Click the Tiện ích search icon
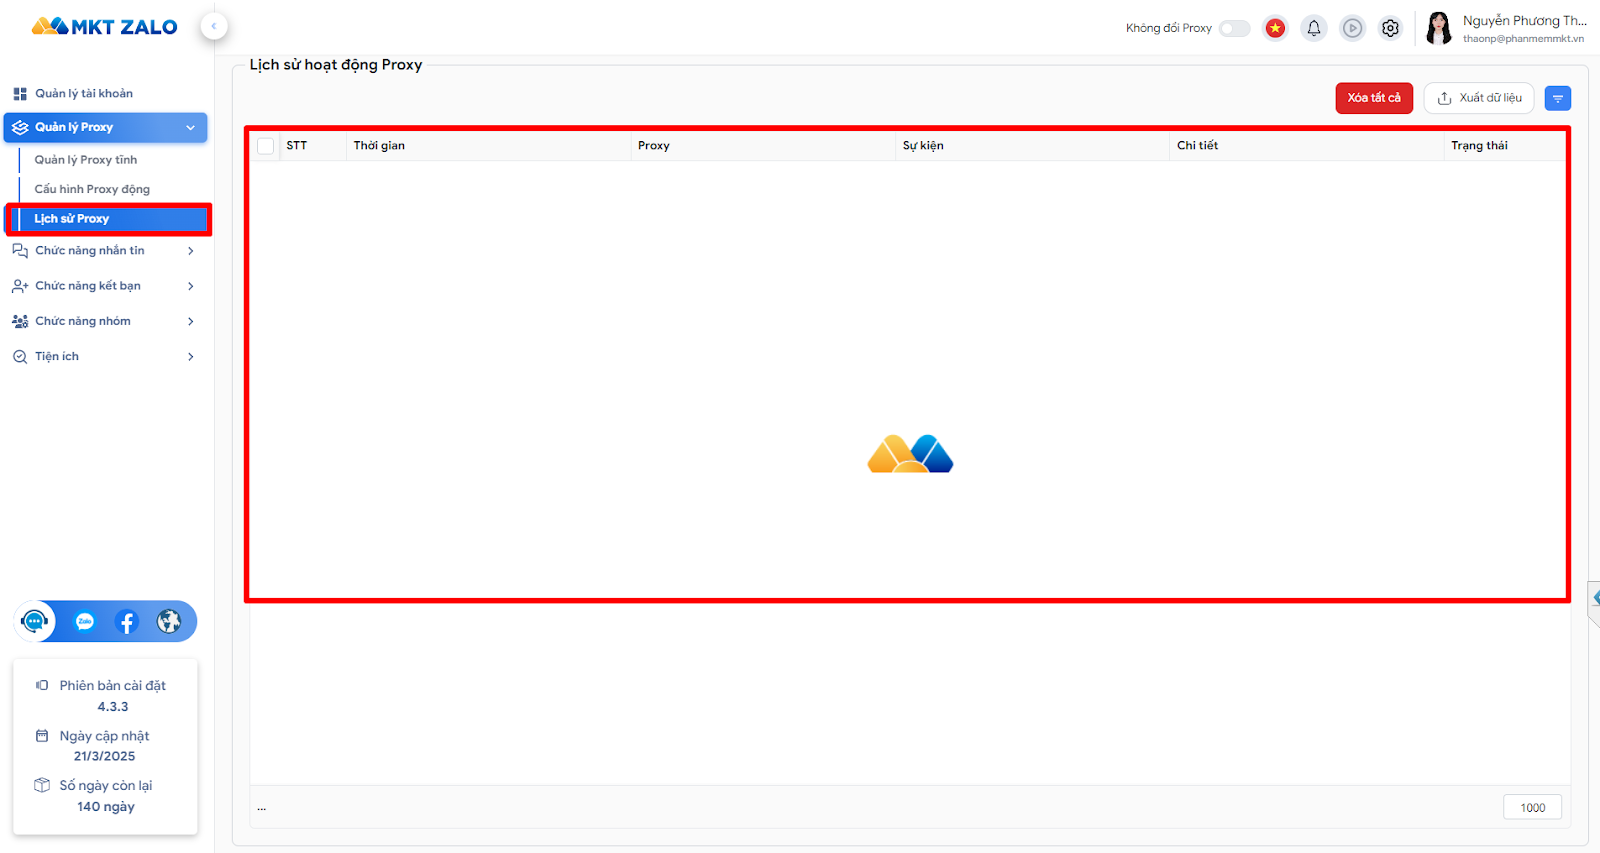The width and height of the screenshot is (1600, 853). (20, 357)
